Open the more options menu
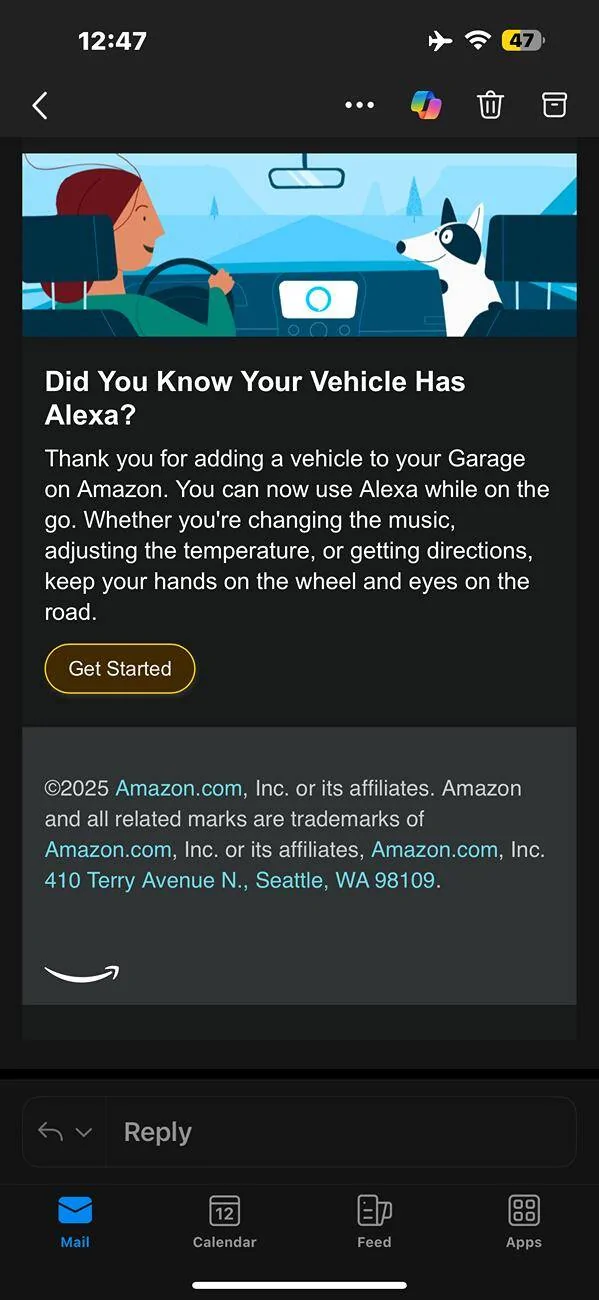The width and height of the screenshot is (599, 1300). coord(359,104)
